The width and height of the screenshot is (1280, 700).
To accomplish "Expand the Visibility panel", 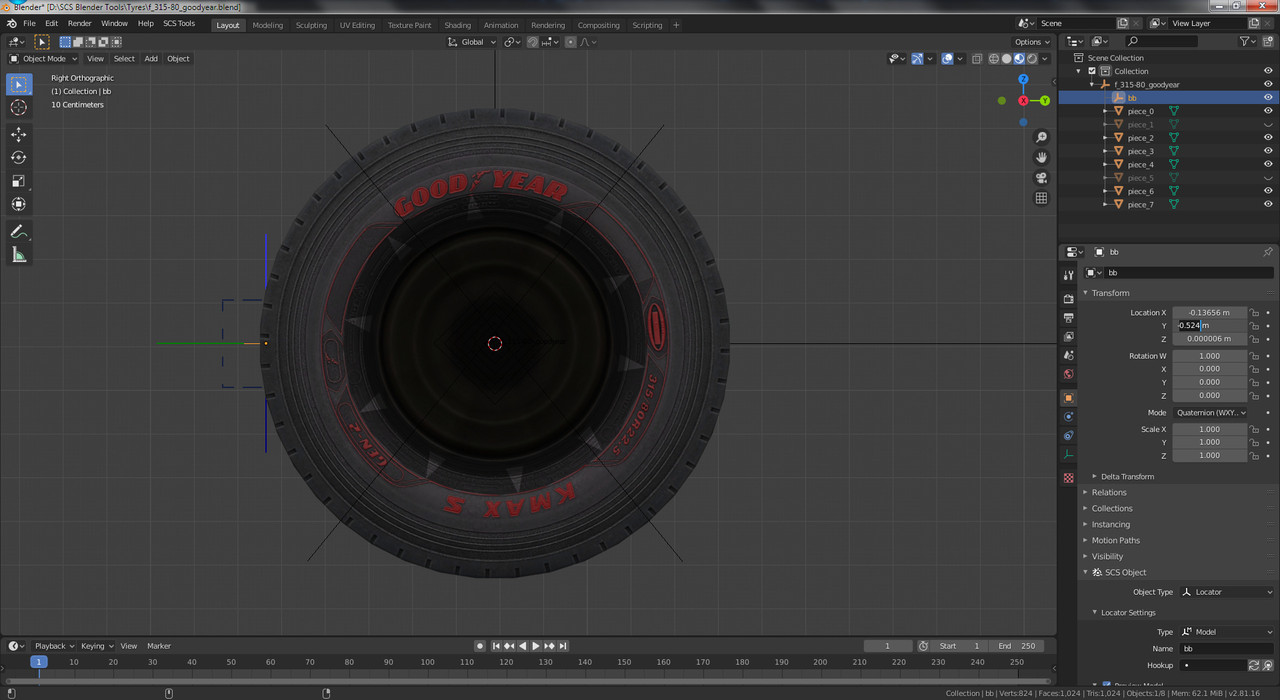I will click(1107, 556).
